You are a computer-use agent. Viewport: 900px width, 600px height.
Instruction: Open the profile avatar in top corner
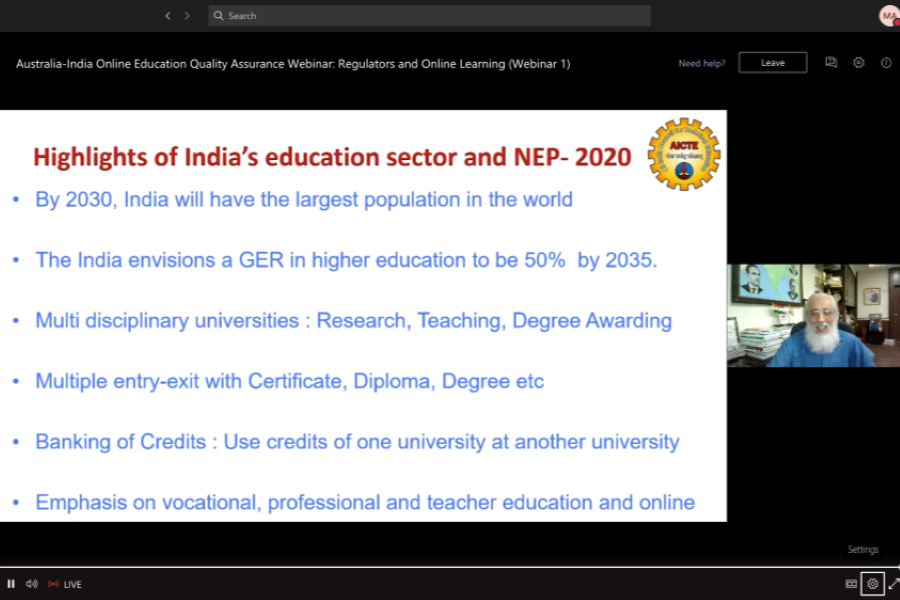click(x=889, y=16)
